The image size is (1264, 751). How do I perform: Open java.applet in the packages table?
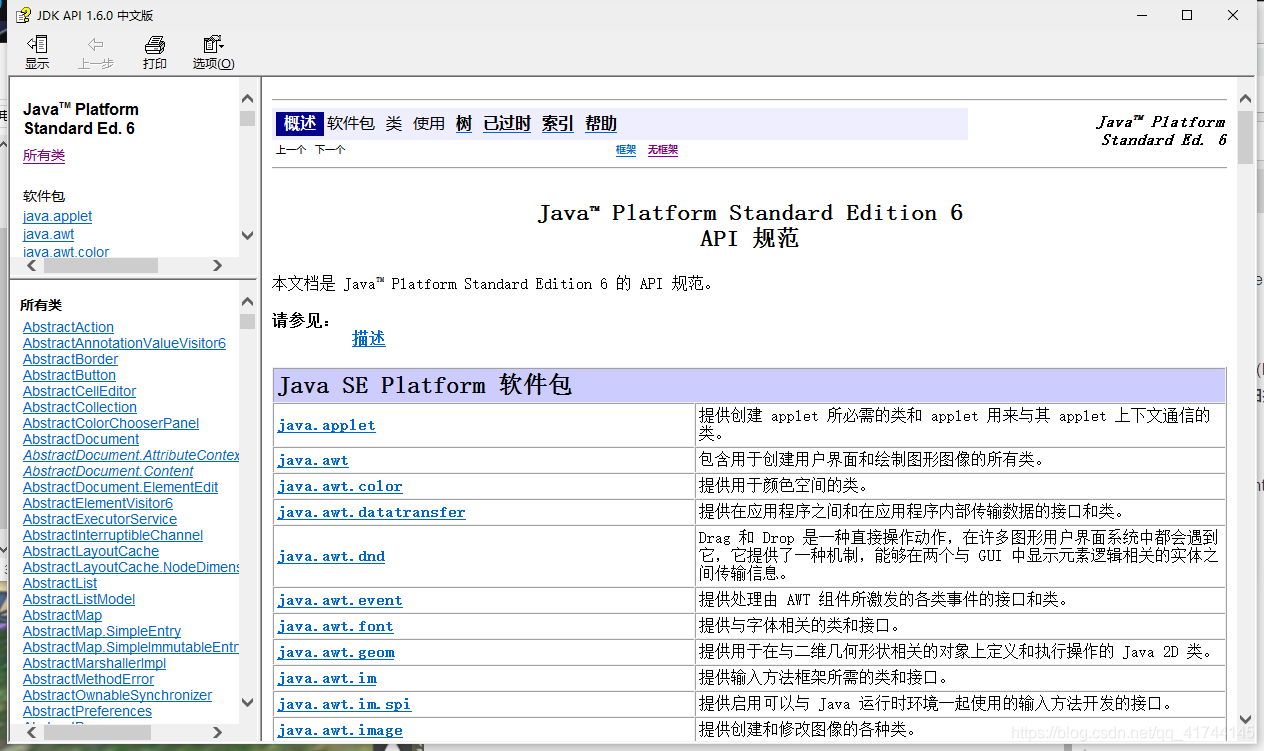click(327, 425)
